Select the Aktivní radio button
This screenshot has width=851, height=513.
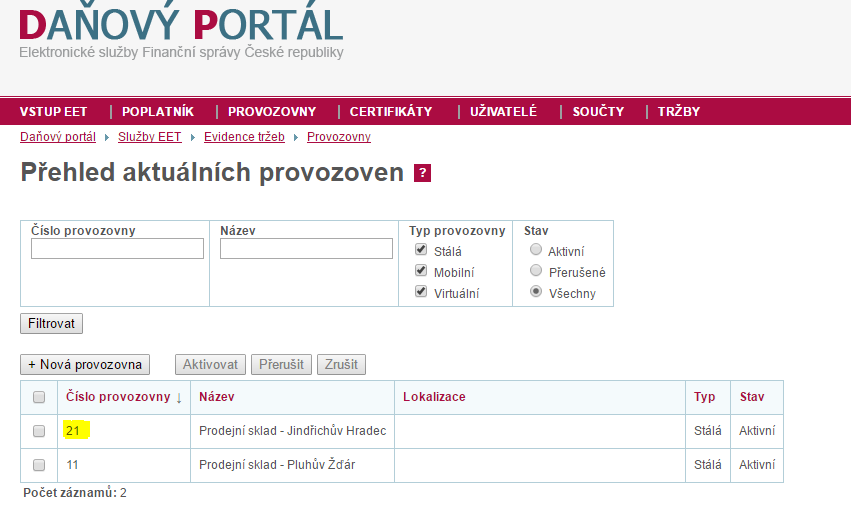coord(536,249)
